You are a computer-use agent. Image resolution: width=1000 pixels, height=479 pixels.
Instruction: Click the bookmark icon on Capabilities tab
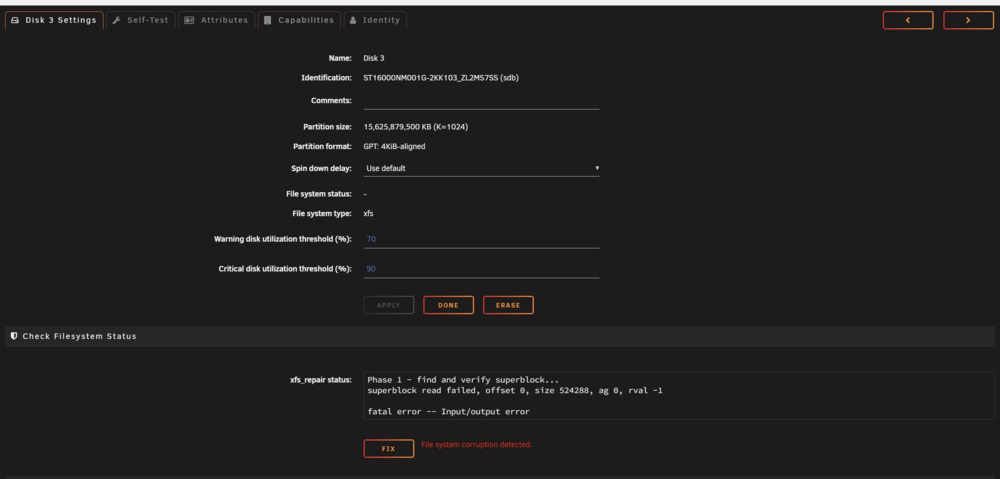pos(268,20)
